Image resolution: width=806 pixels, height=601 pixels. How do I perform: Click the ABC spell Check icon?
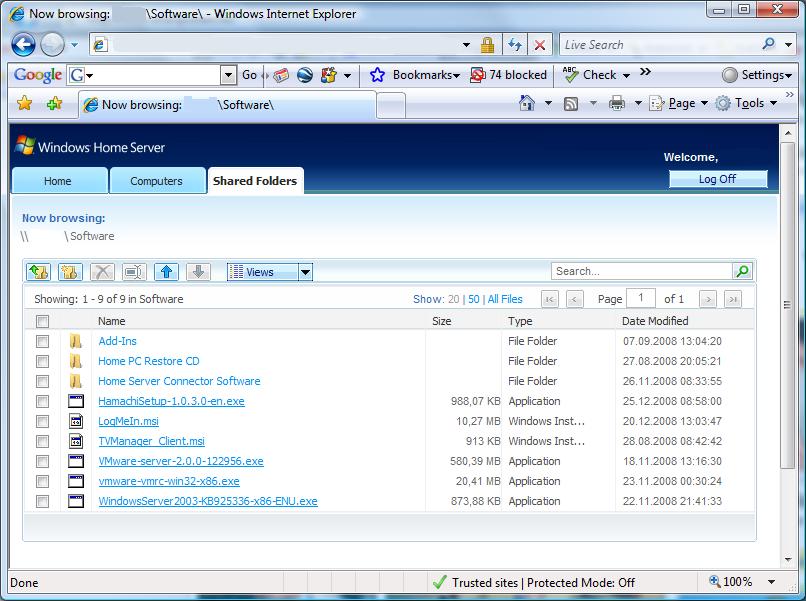pyautogui.click(x=571, y=75)
